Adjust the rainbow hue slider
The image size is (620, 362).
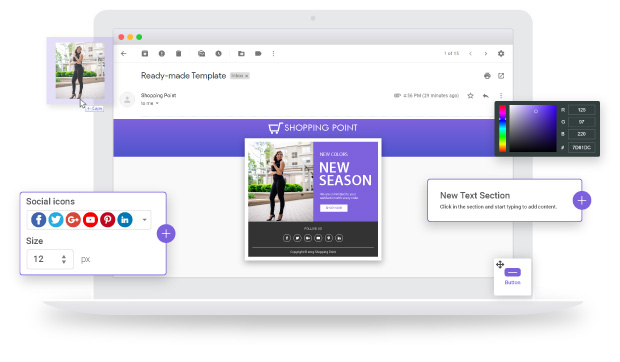(x=502, y=128)
